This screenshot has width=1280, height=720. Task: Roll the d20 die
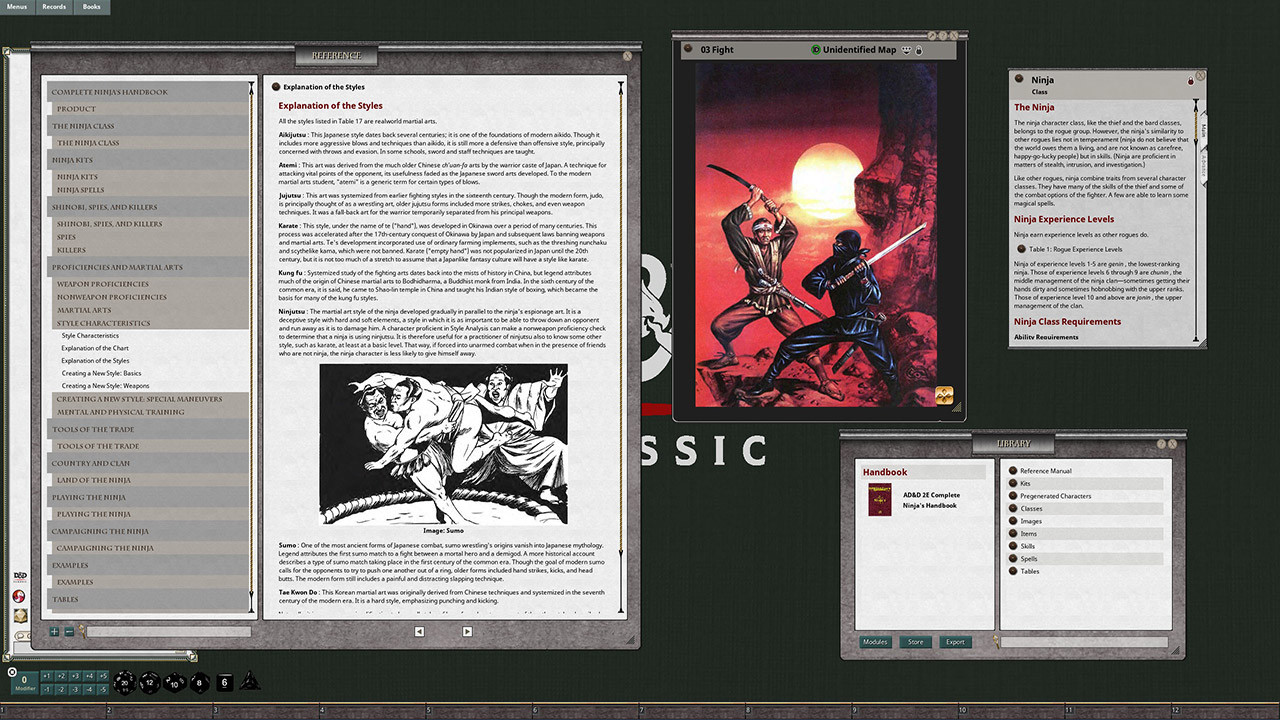(125, 682)
